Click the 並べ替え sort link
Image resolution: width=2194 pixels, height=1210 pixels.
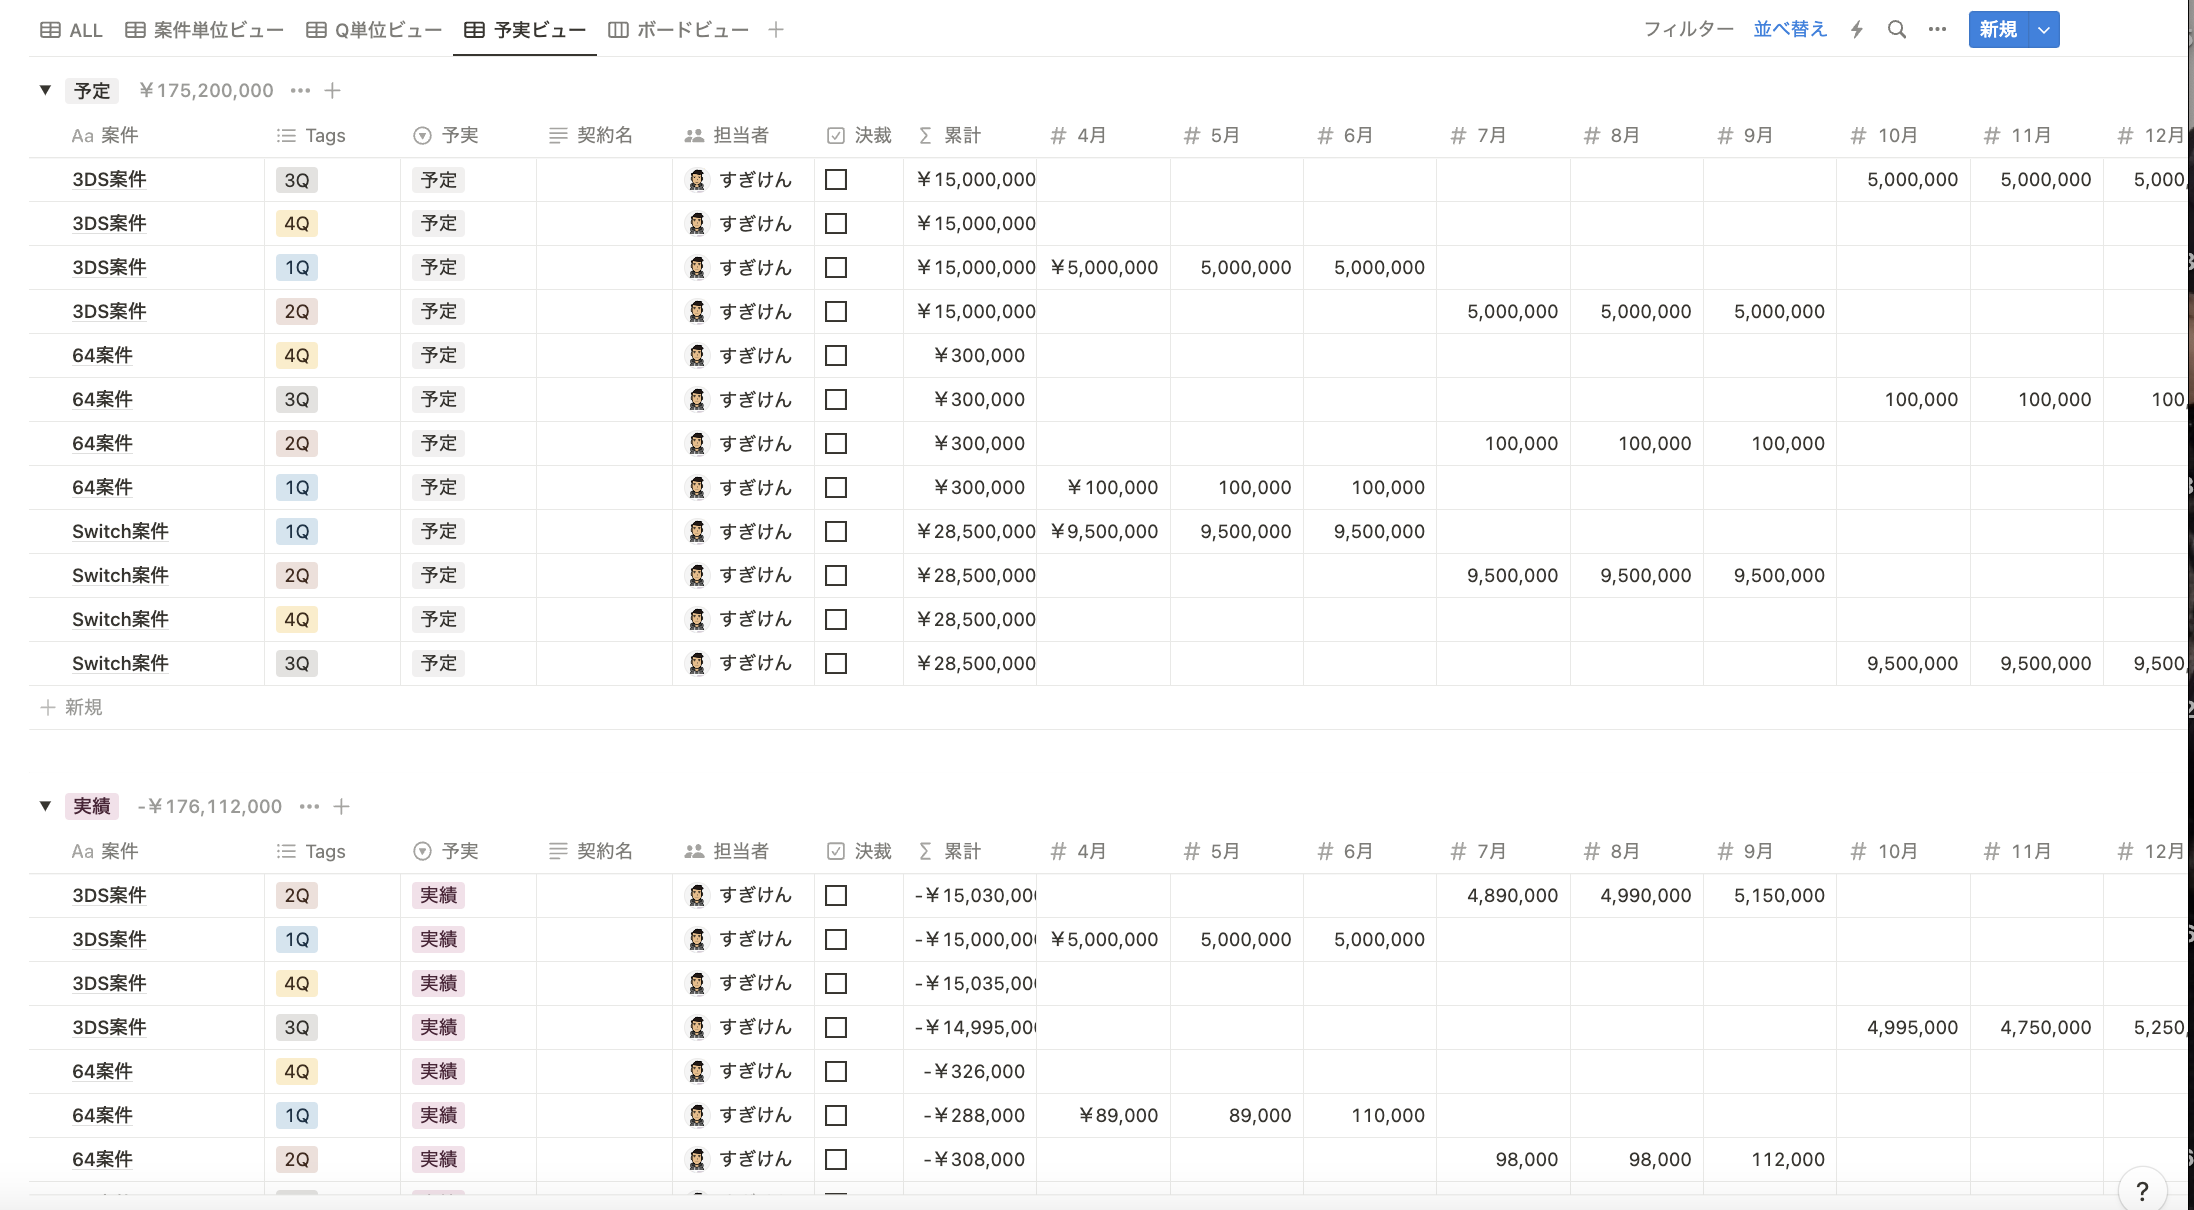tap(1790, 29)
